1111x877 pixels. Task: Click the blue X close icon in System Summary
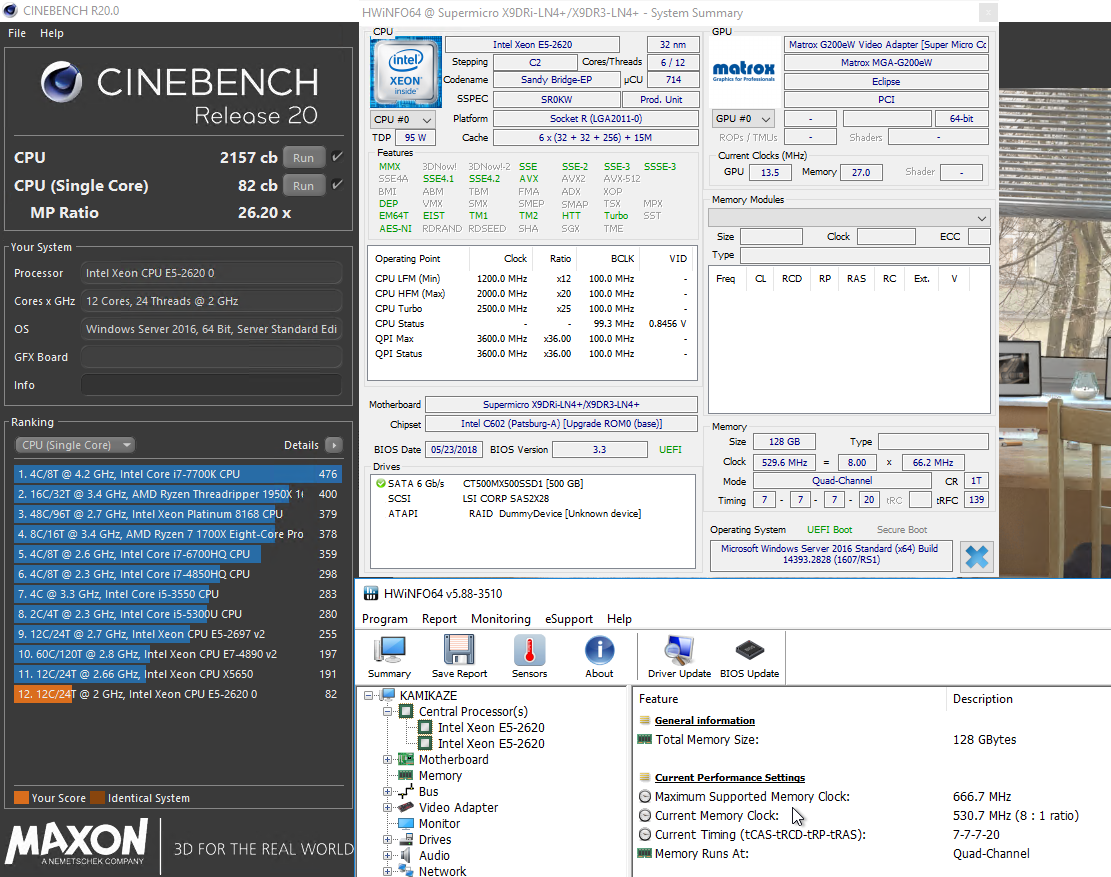tap(976, 557)
